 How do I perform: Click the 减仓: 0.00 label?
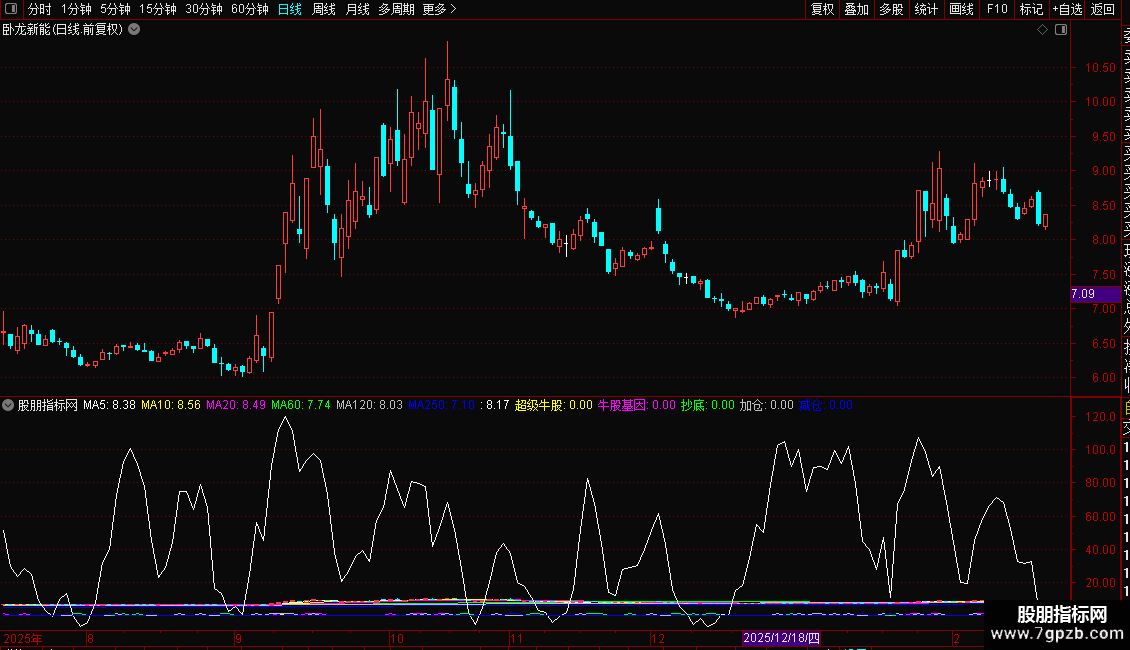point(825,405)
